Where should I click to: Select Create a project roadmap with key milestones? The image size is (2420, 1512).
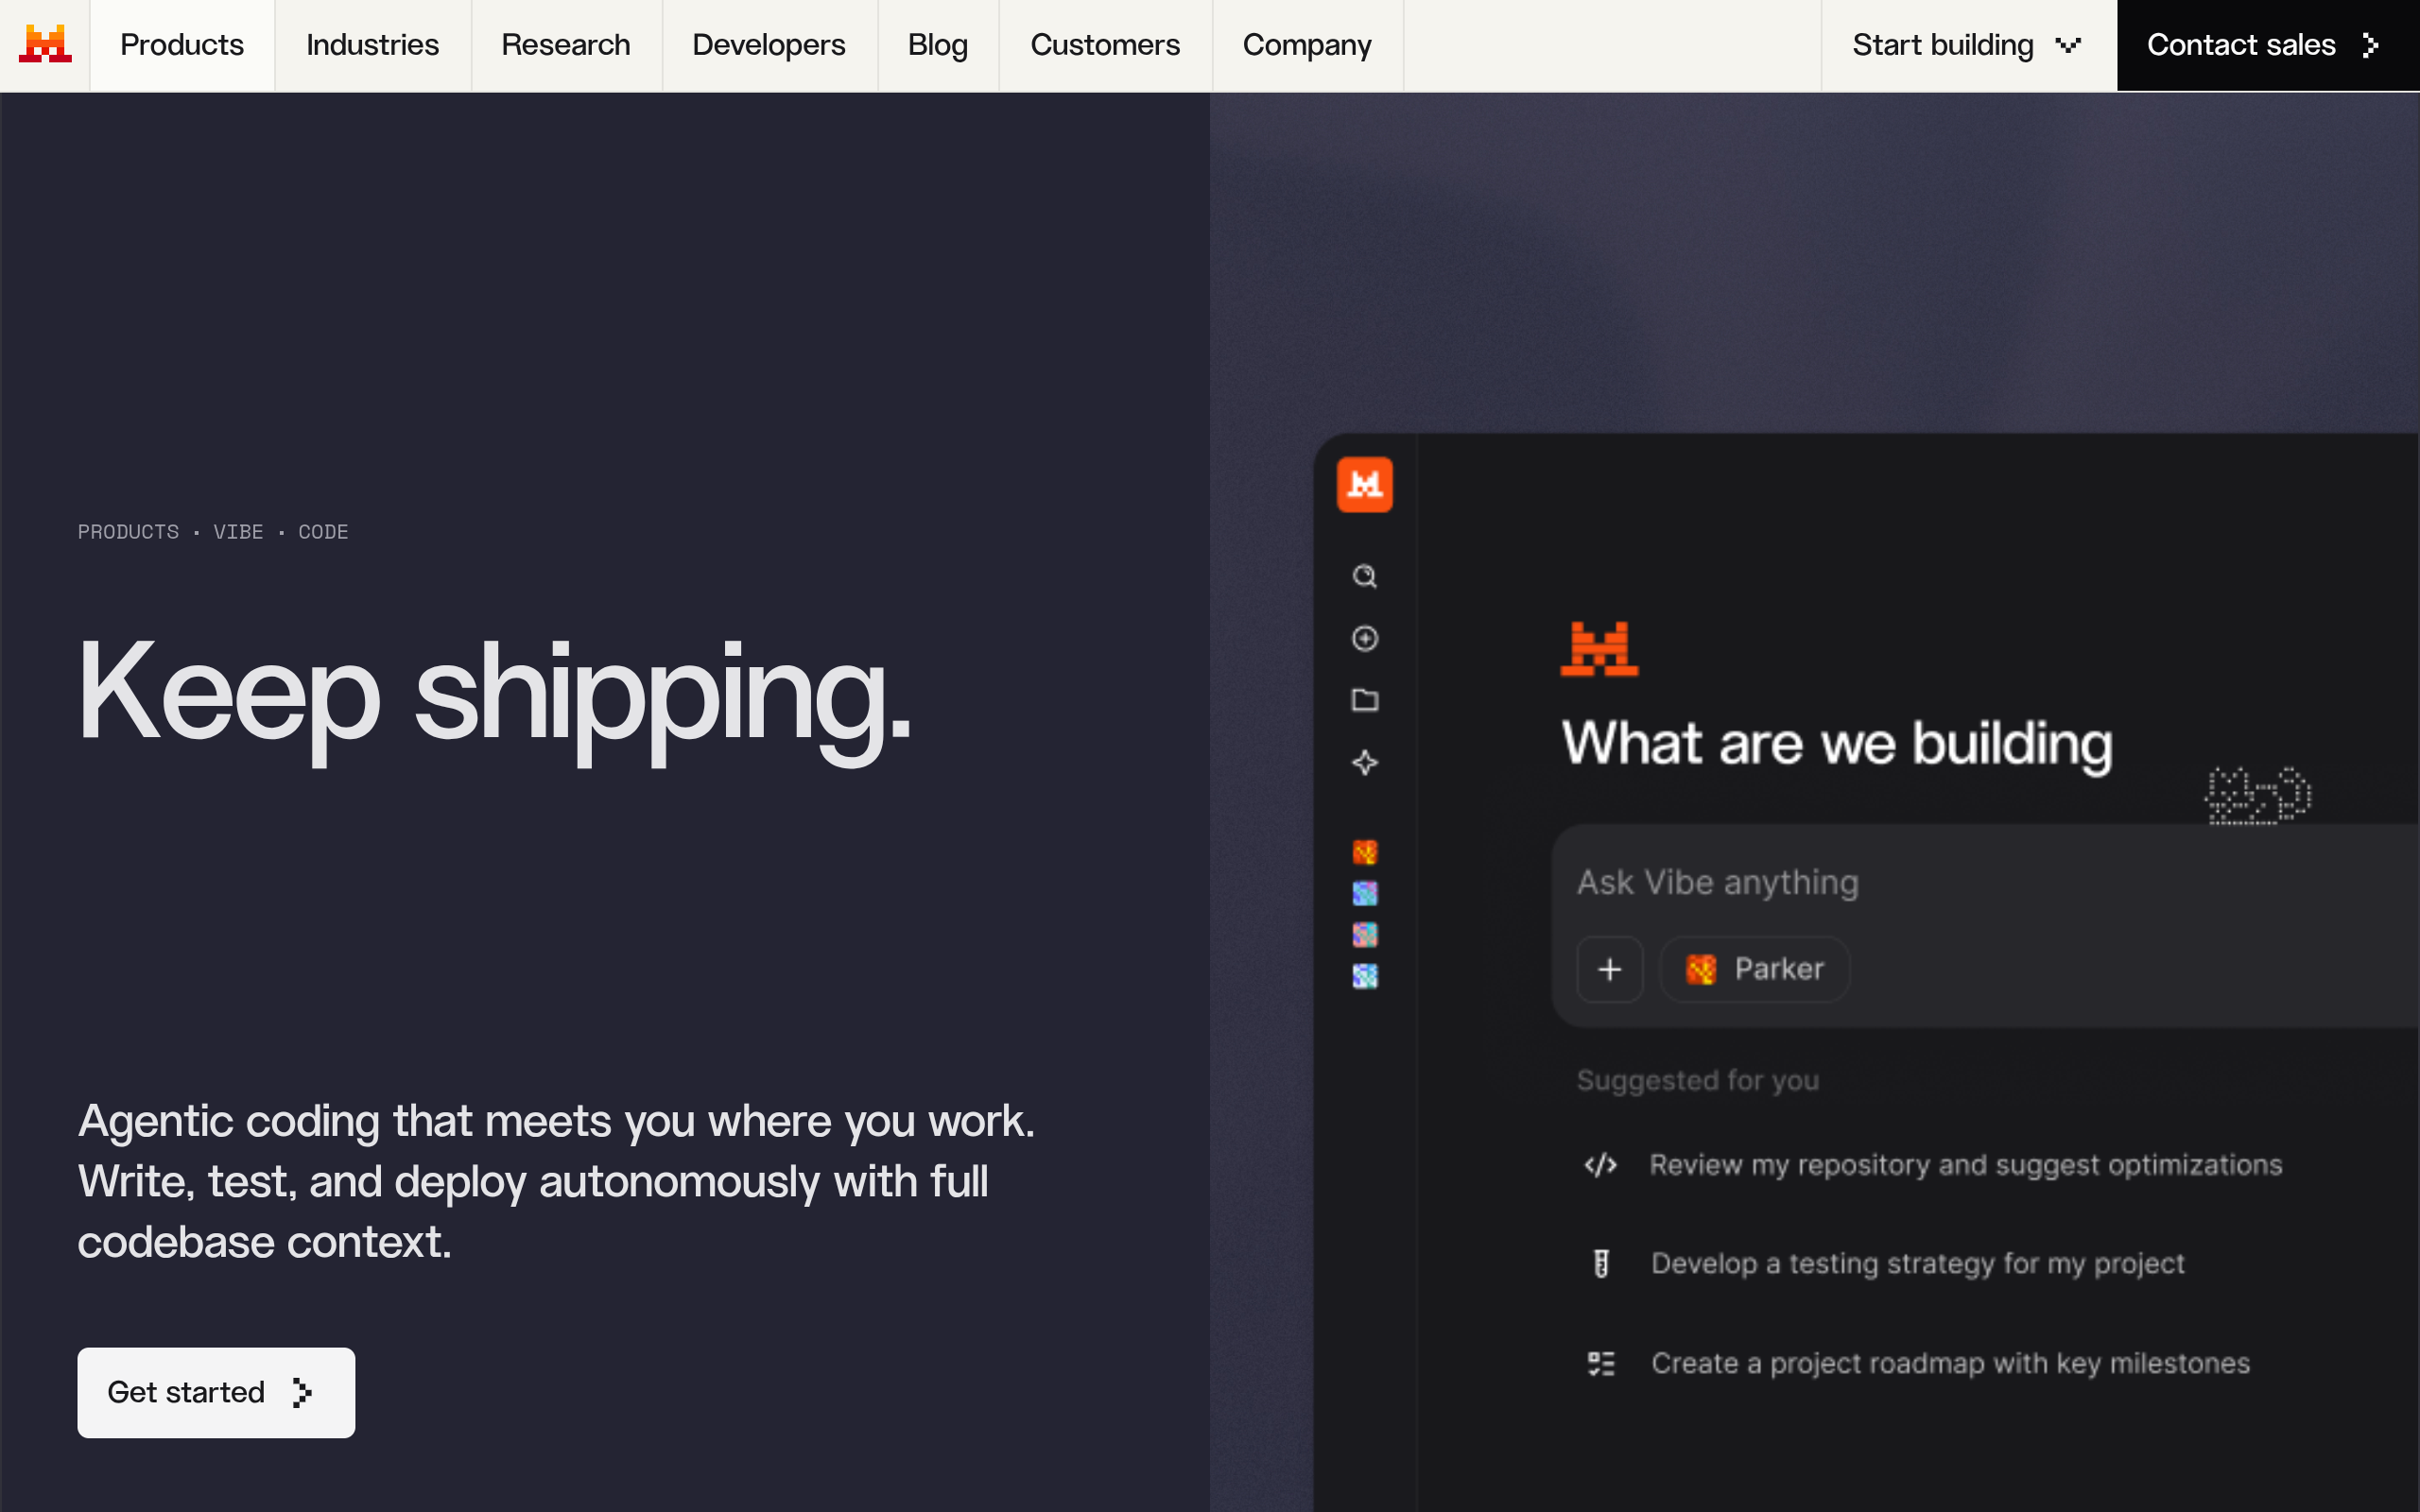click(1950, 1363)
